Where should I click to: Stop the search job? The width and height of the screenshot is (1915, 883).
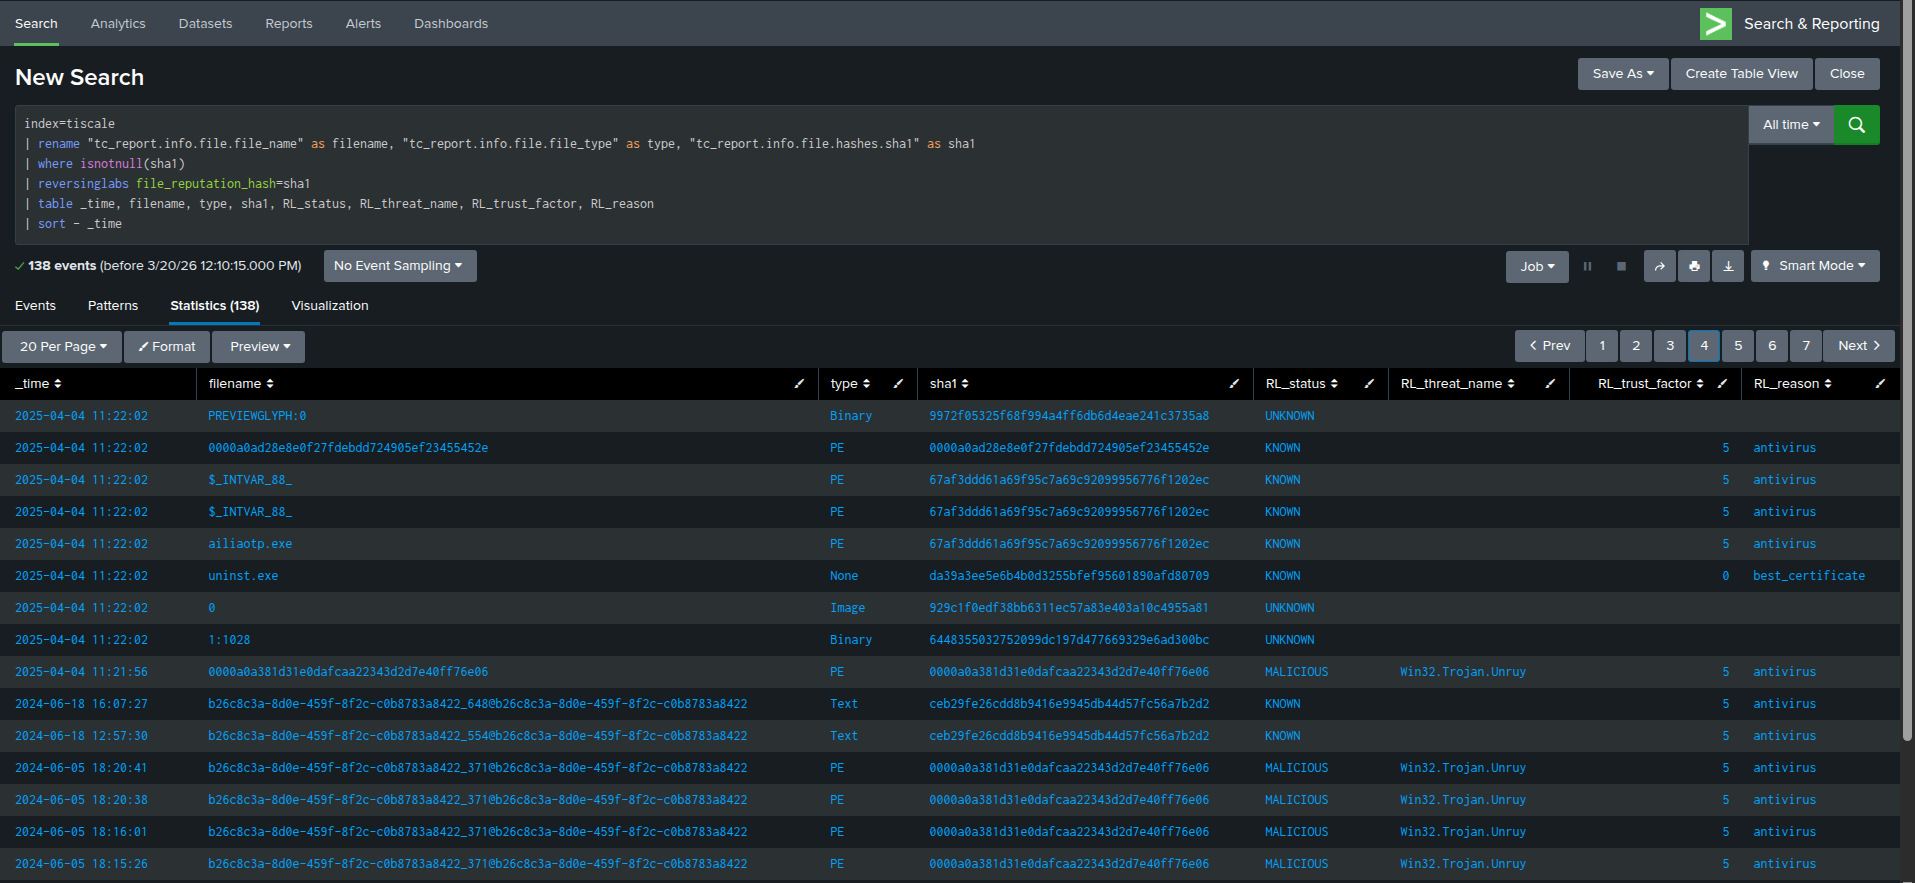tap(1621, 266)
